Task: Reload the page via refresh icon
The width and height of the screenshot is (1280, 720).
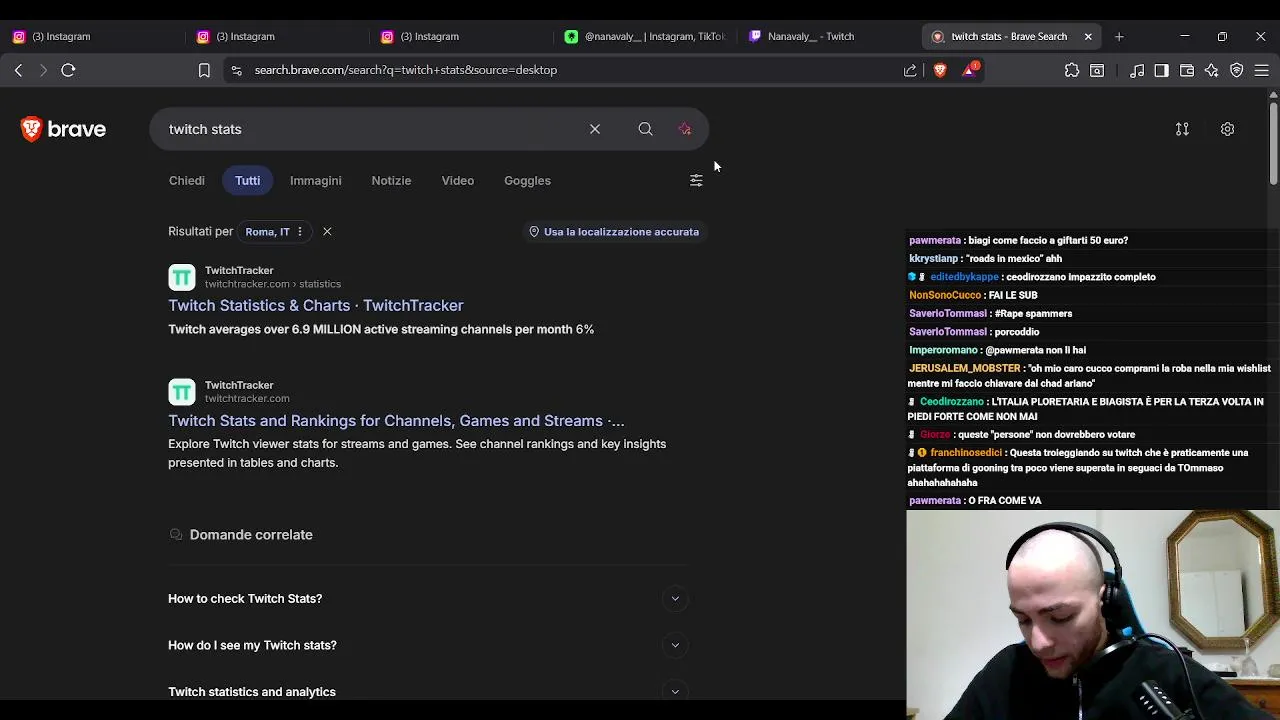Action: point(68,70)
